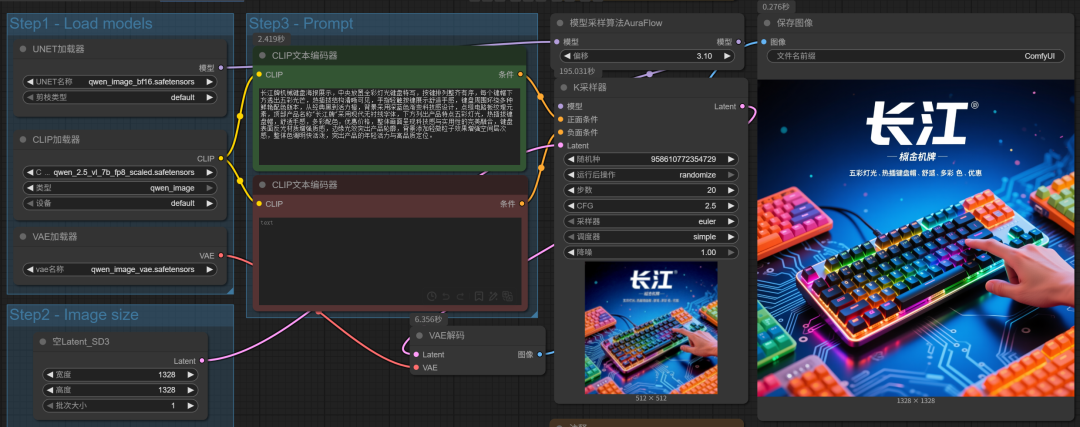Click the CLIP output port of CLIP加载器
Image resolution: width=1080 pixels, height=427 pixels.
click(220, 158)
